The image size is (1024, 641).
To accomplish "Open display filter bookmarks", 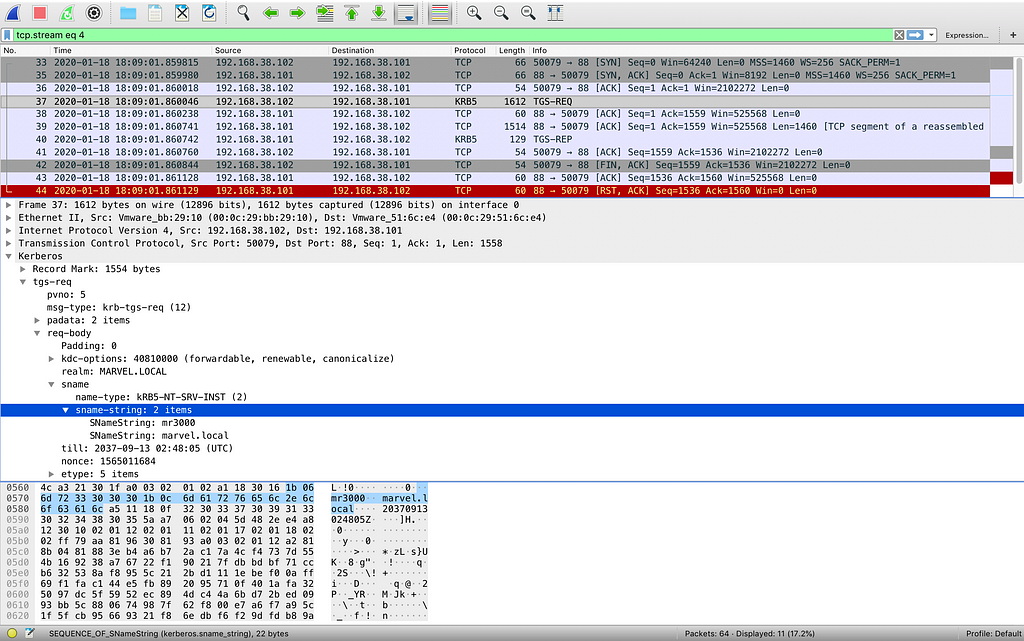I will point(7,35).
